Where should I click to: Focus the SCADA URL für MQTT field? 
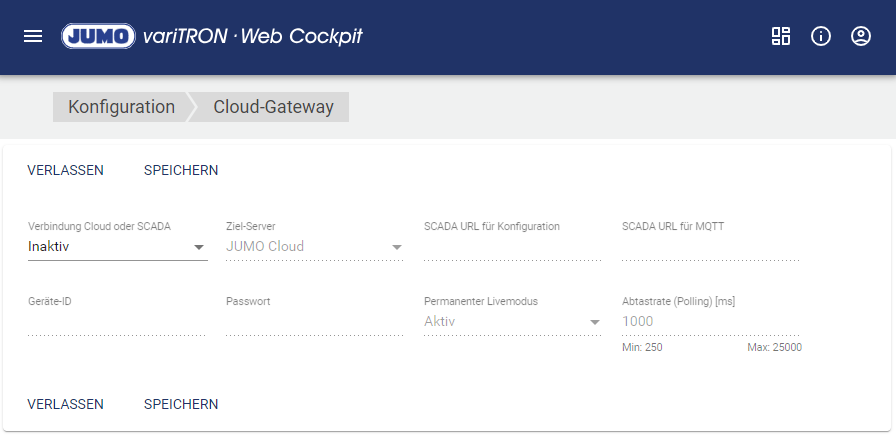pyautogui.click(x=710, y=247)
